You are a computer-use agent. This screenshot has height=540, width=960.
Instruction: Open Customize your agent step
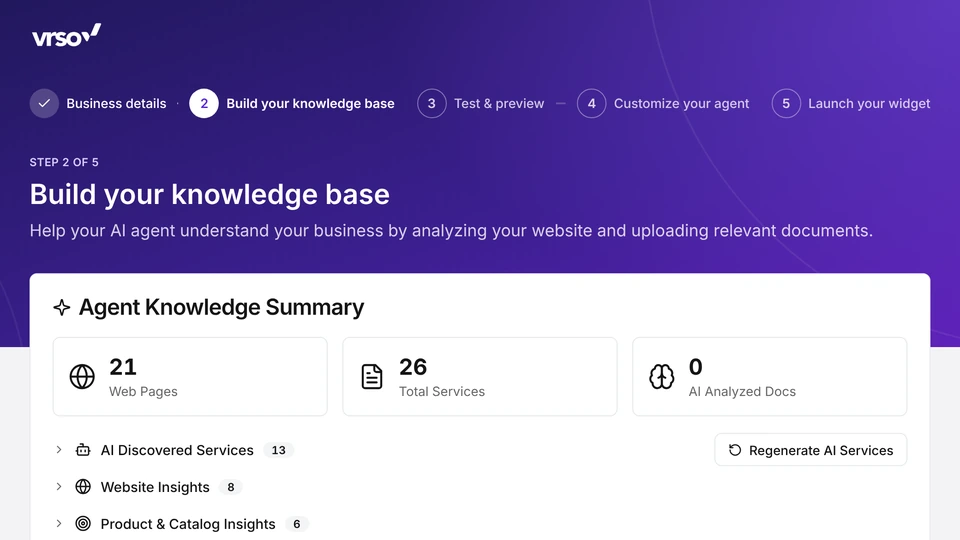tap(681, 103)
